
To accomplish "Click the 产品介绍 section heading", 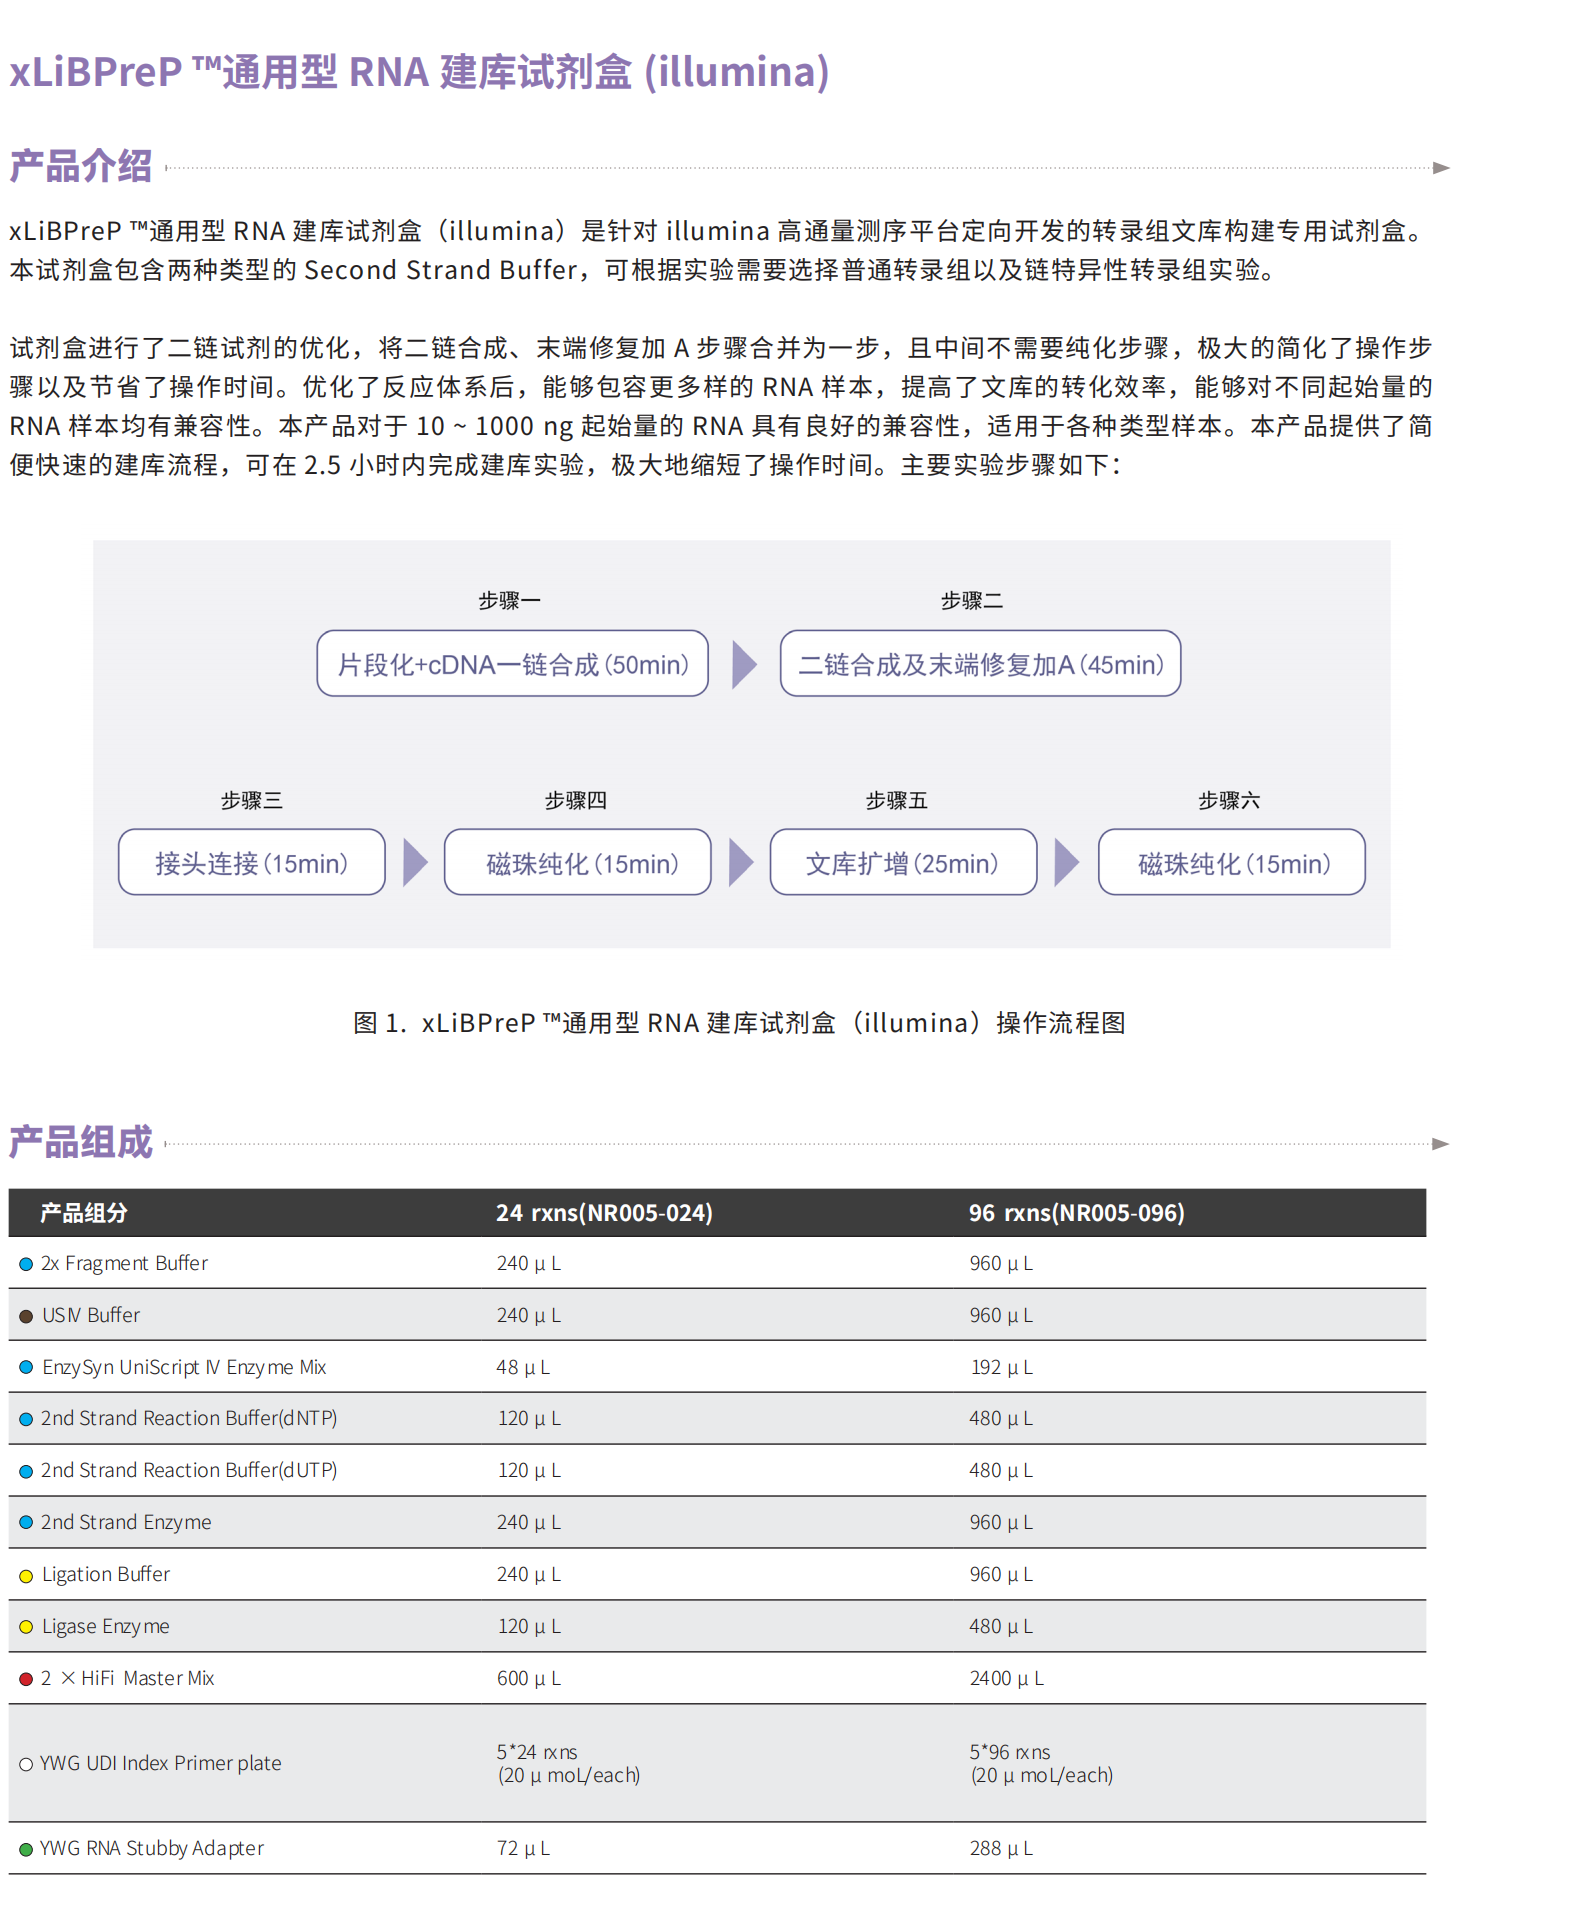I will (81, 166).
